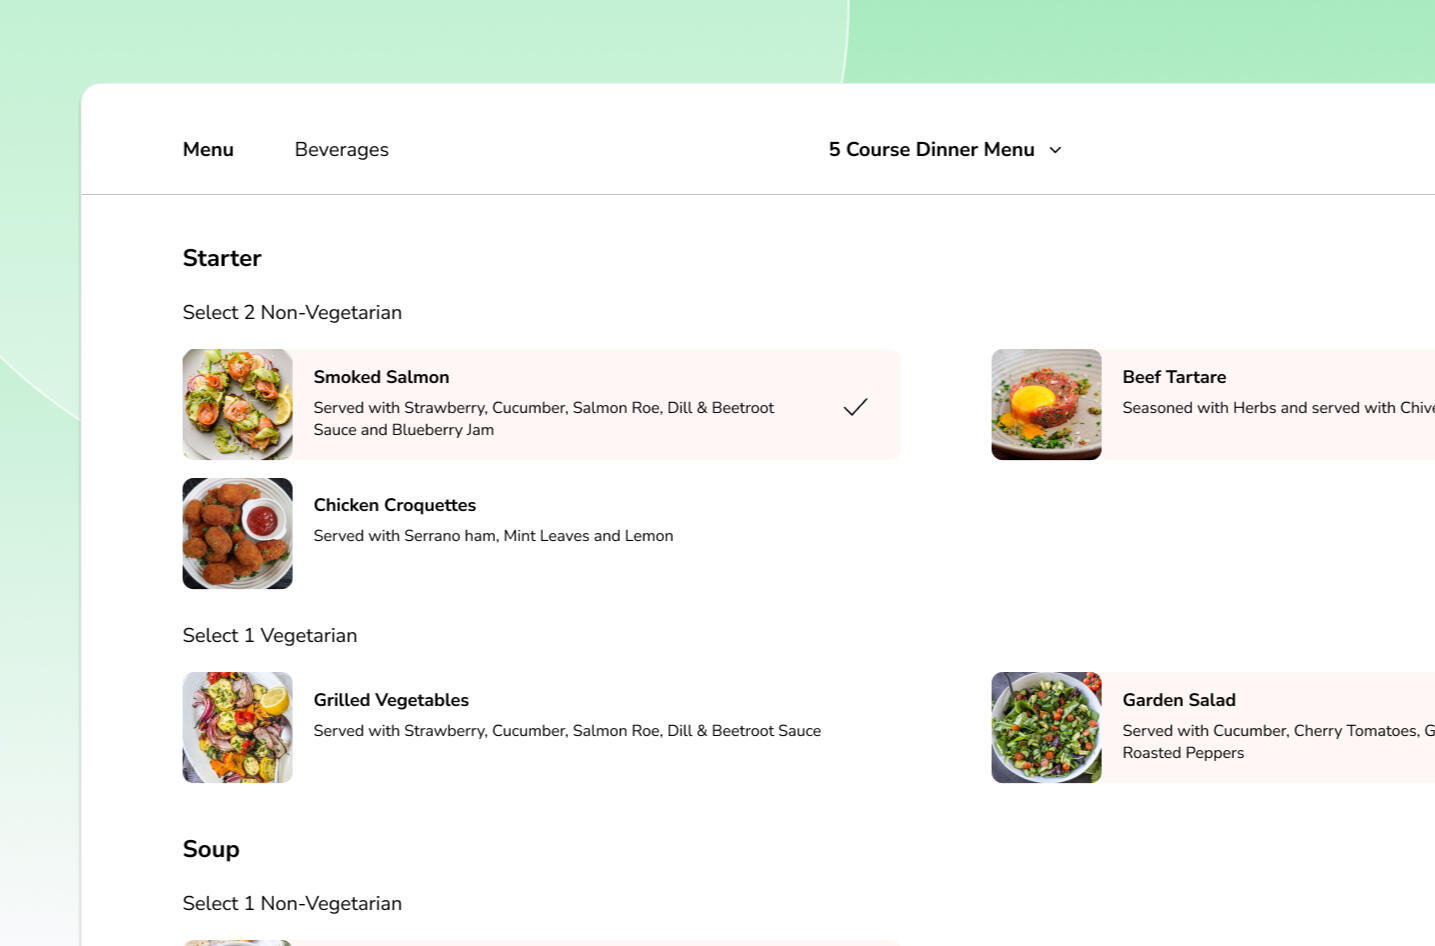This screenshot has height=946, width=1435.
Task: Open the Menu tab
Action: (208, 149)
